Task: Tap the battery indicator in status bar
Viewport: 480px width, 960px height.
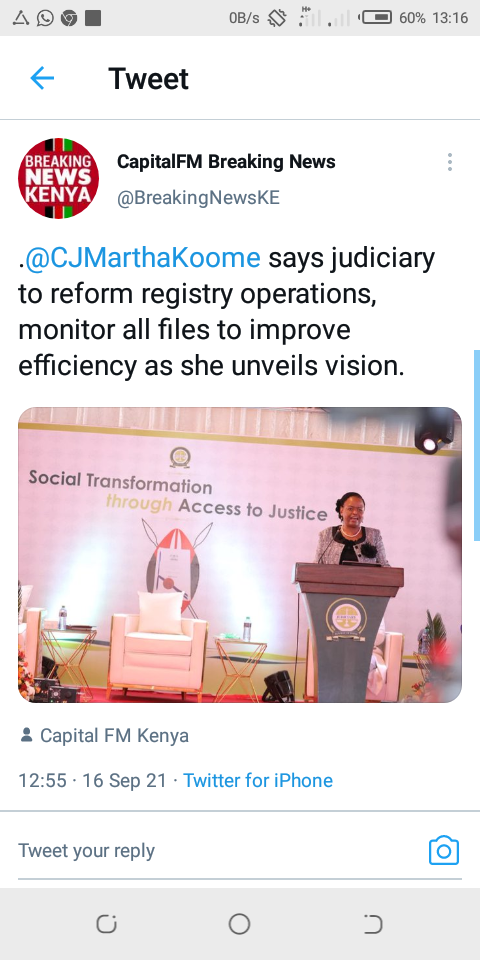Action: (376, 18)
